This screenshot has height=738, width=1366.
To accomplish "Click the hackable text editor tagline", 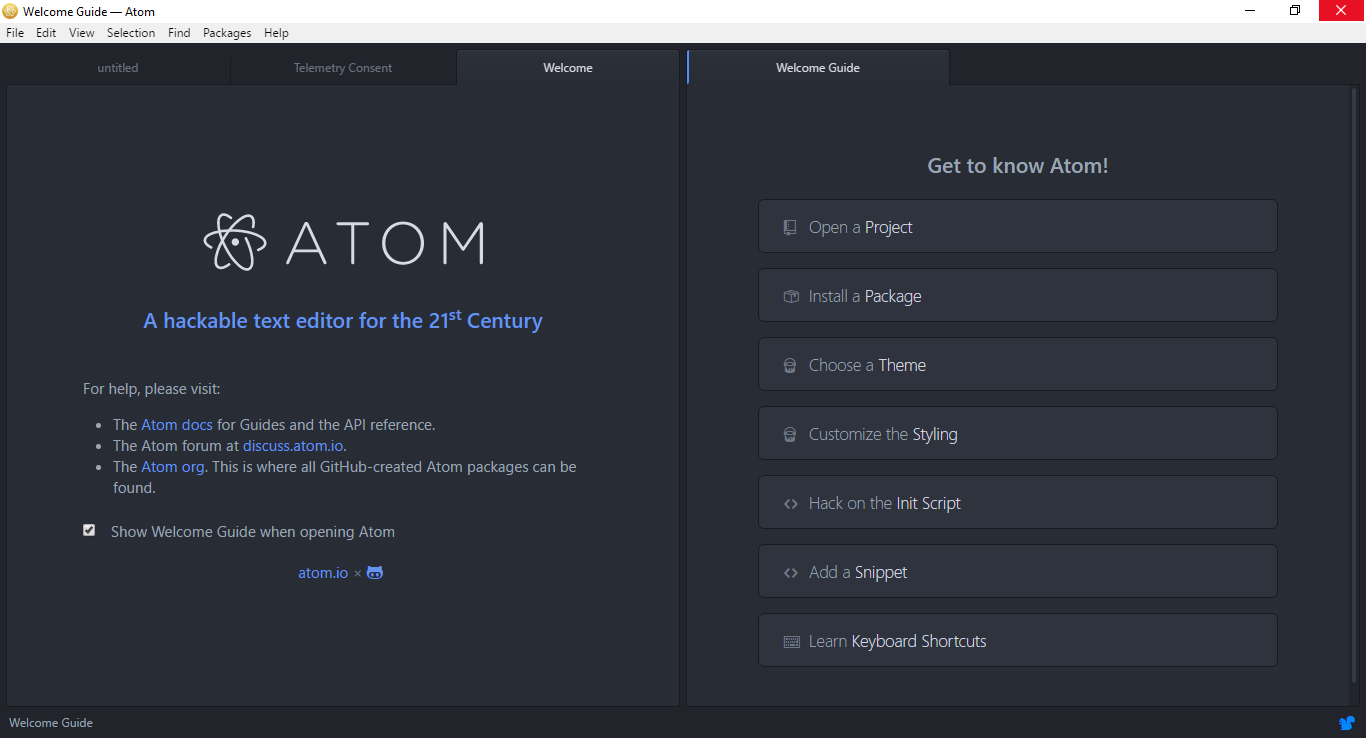I will (343, 320).
